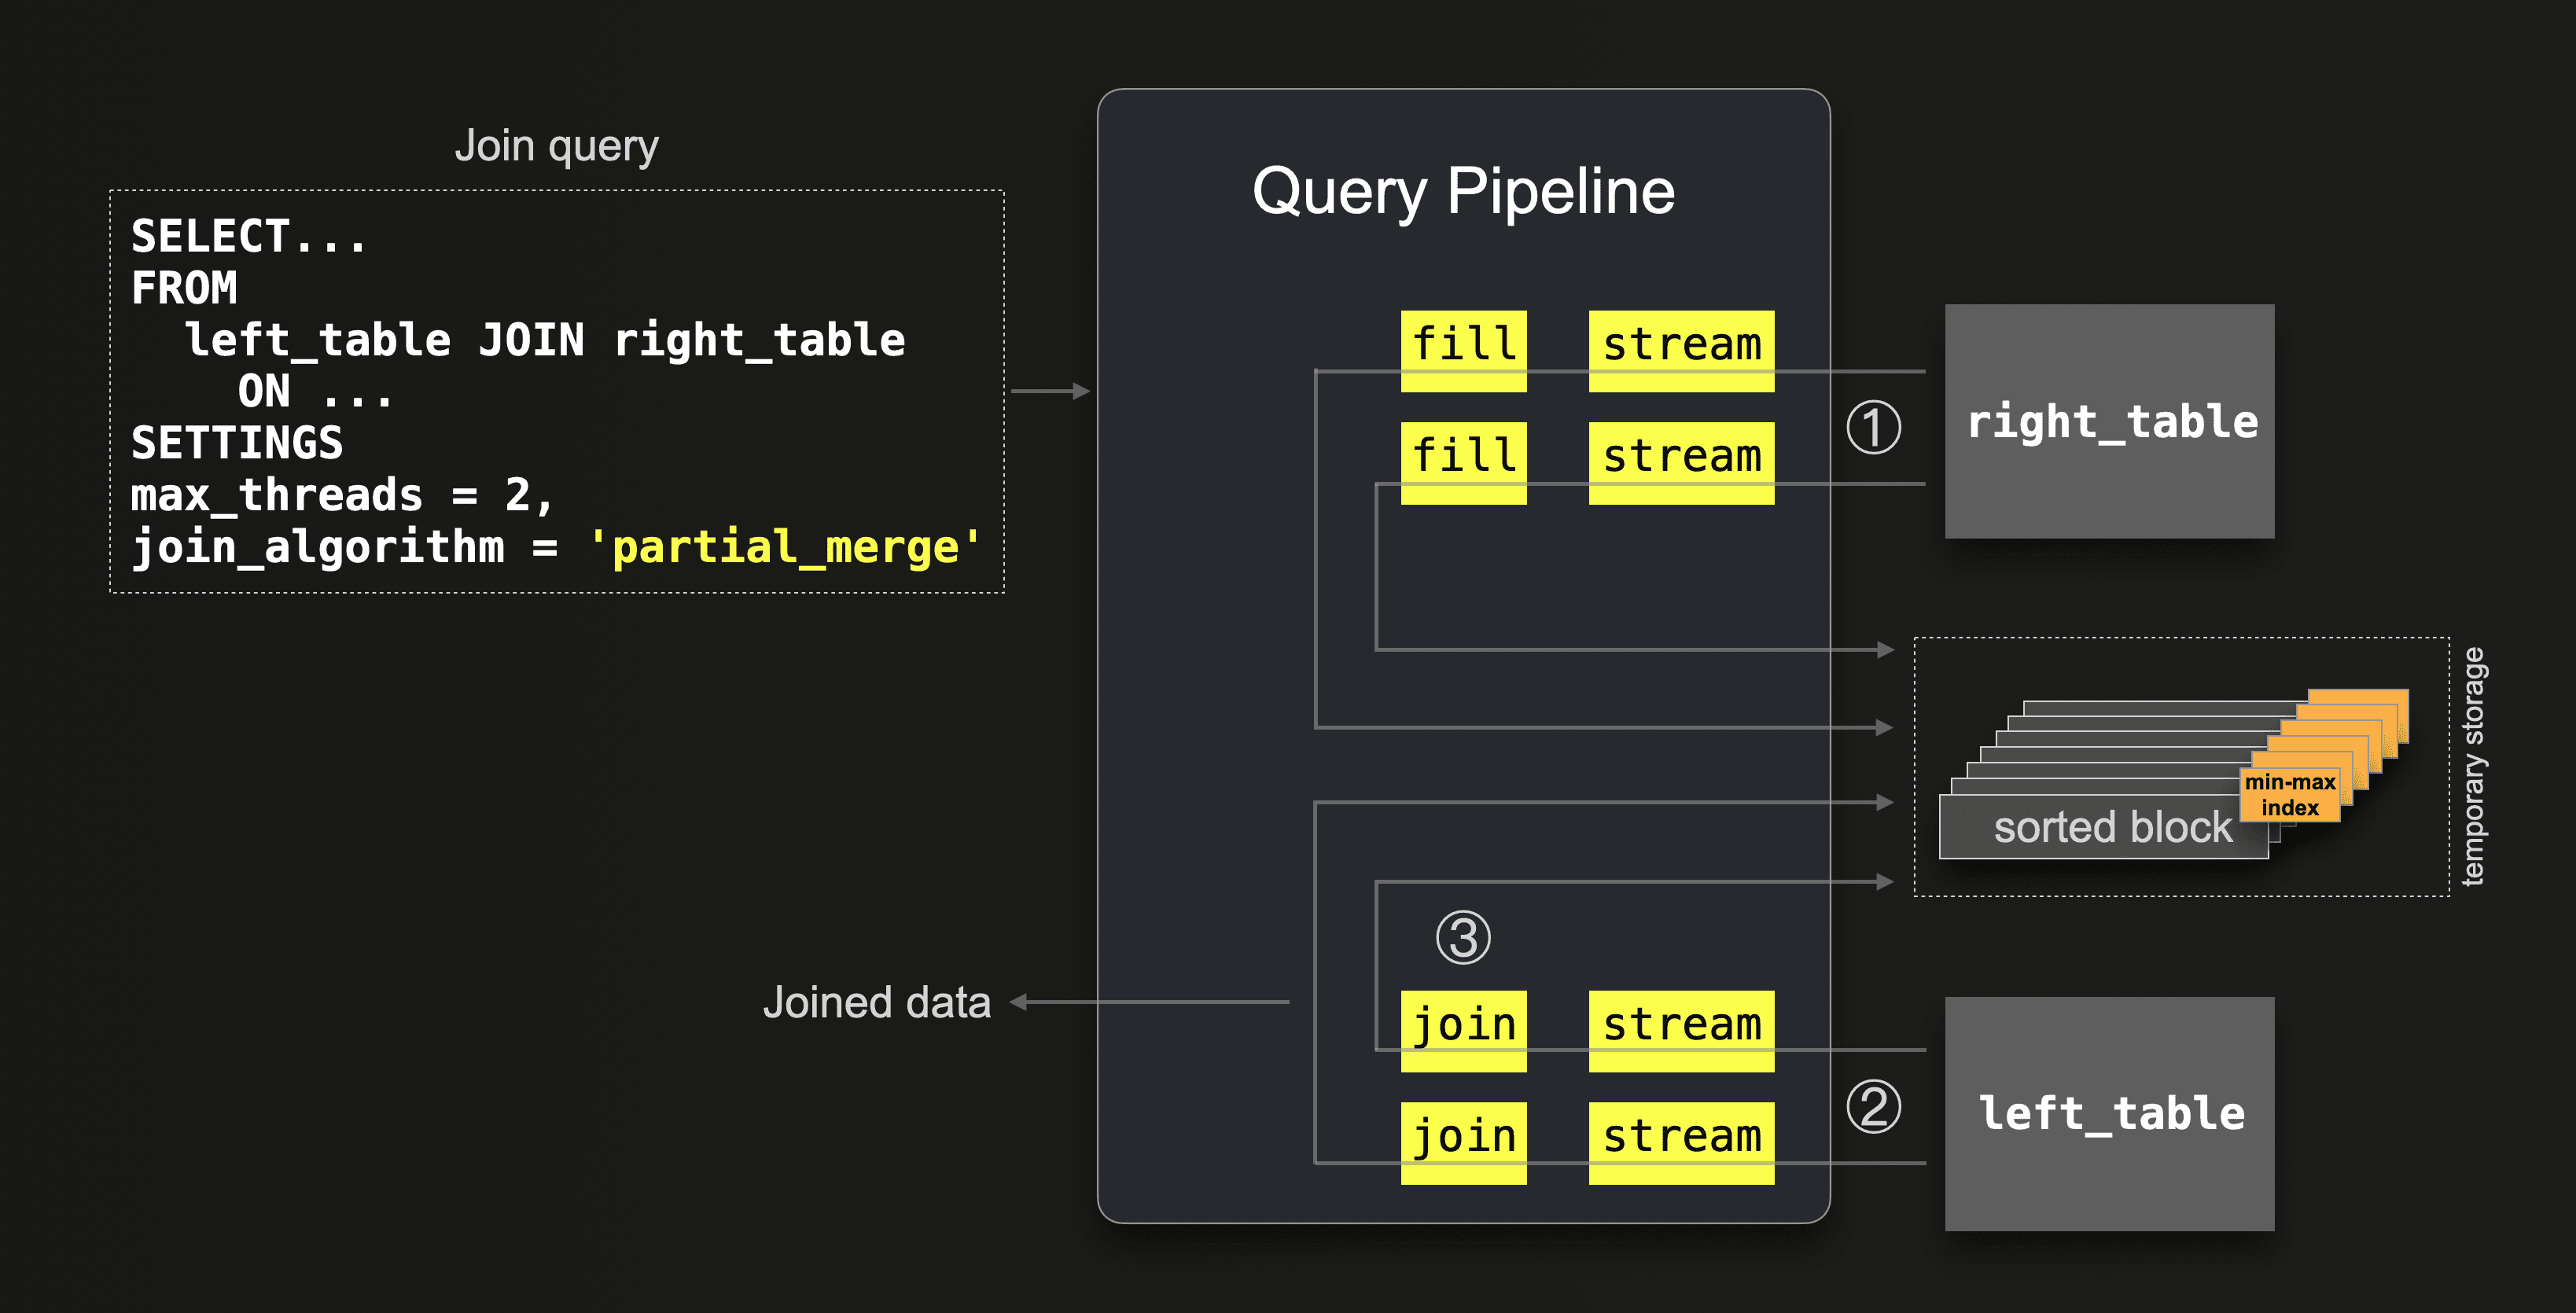
Task: Click the top fill block
Action: [x=1463, y=350]
